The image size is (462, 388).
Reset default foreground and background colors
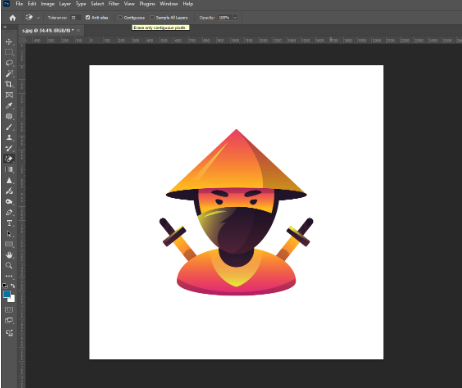coord(5,286)
